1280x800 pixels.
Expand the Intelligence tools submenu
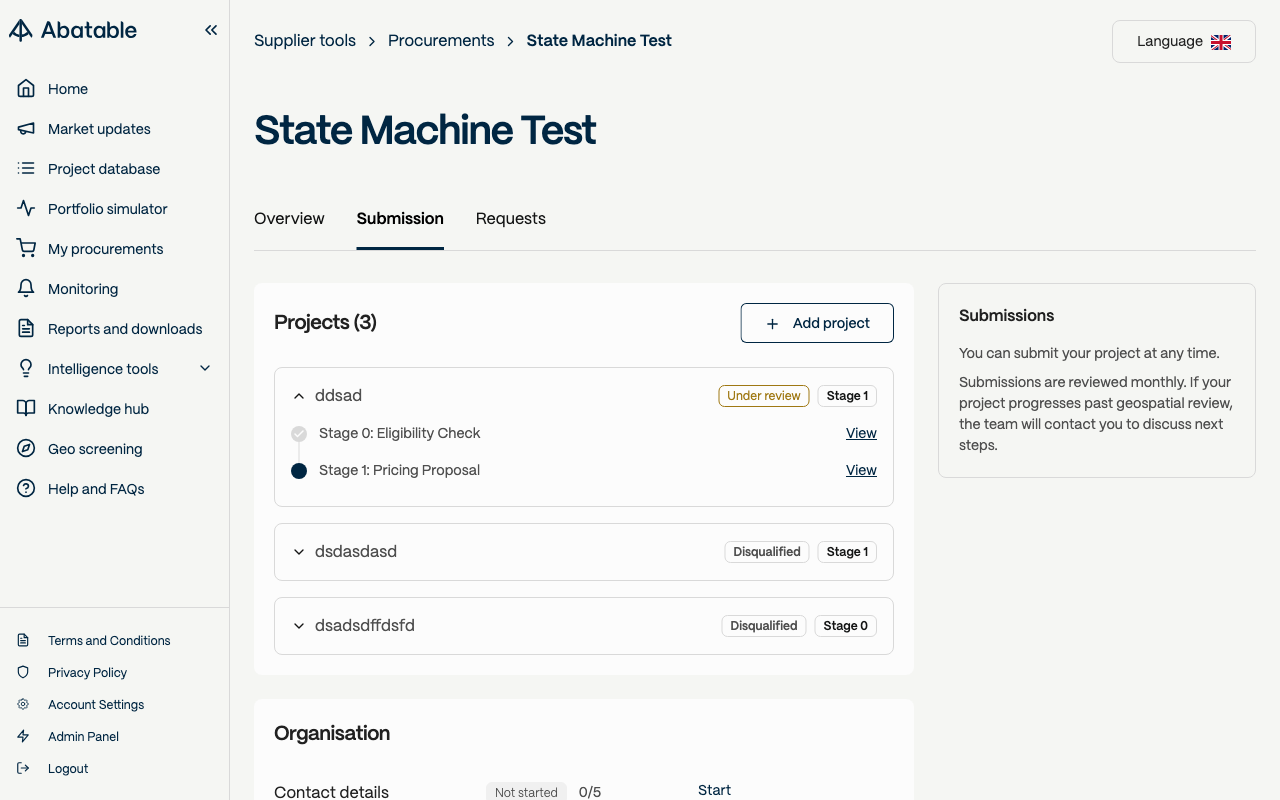click(205, 369)
